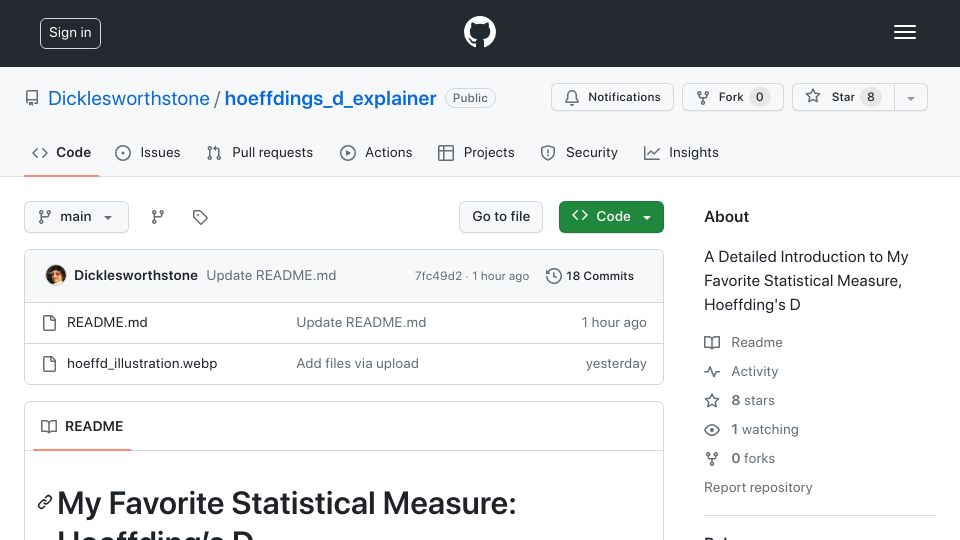
Task: View tags via the tag icon
Action: [x=200, y=217]
